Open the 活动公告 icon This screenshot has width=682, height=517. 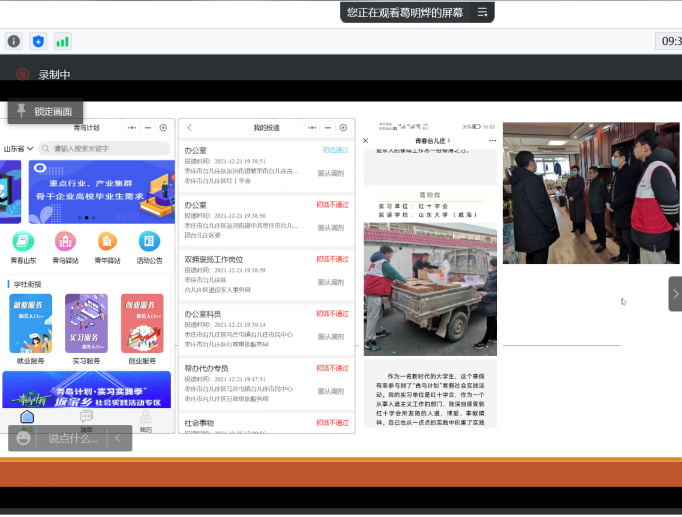pyautogui.click(x=149, y=242)
